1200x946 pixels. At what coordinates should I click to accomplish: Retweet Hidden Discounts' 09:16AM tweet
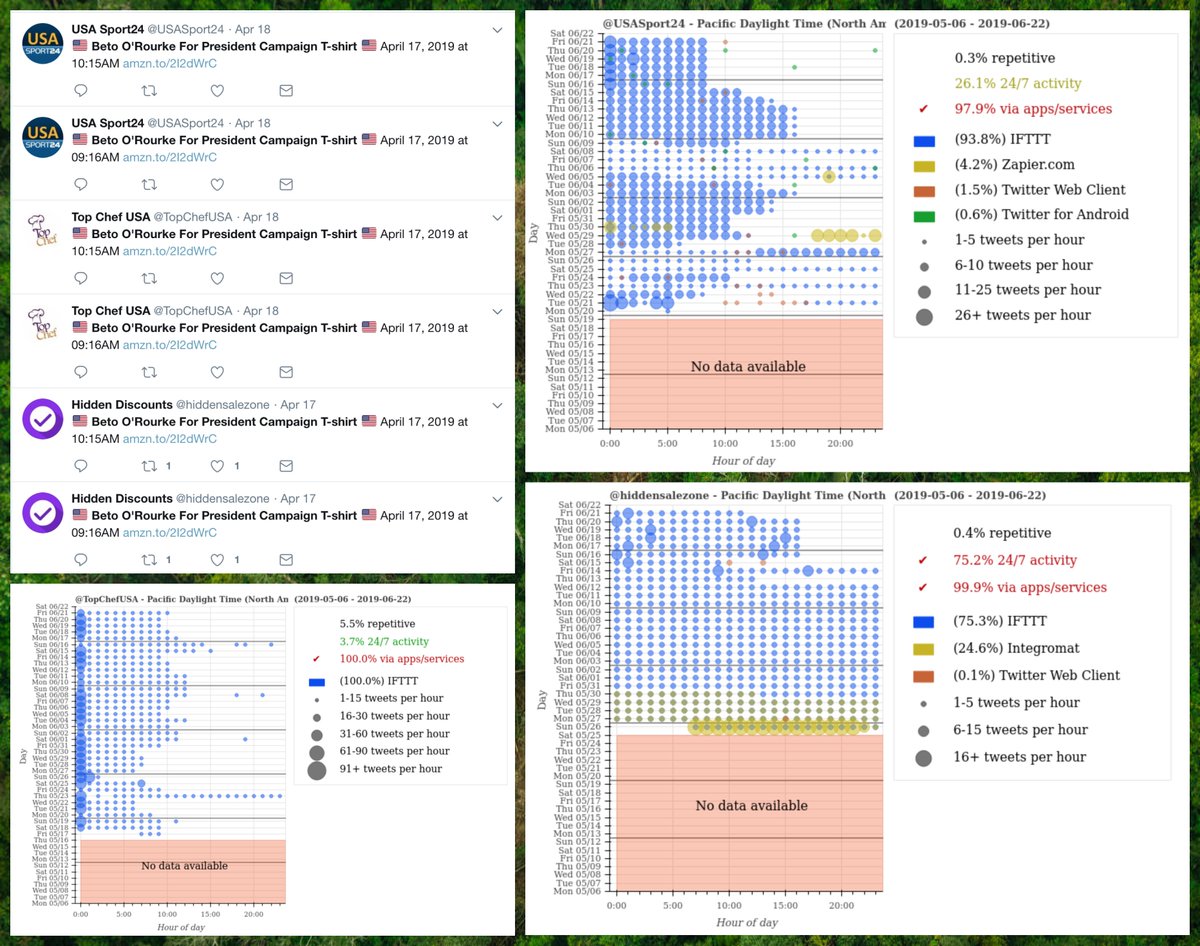pyautogui.click(x=149, y=560)
